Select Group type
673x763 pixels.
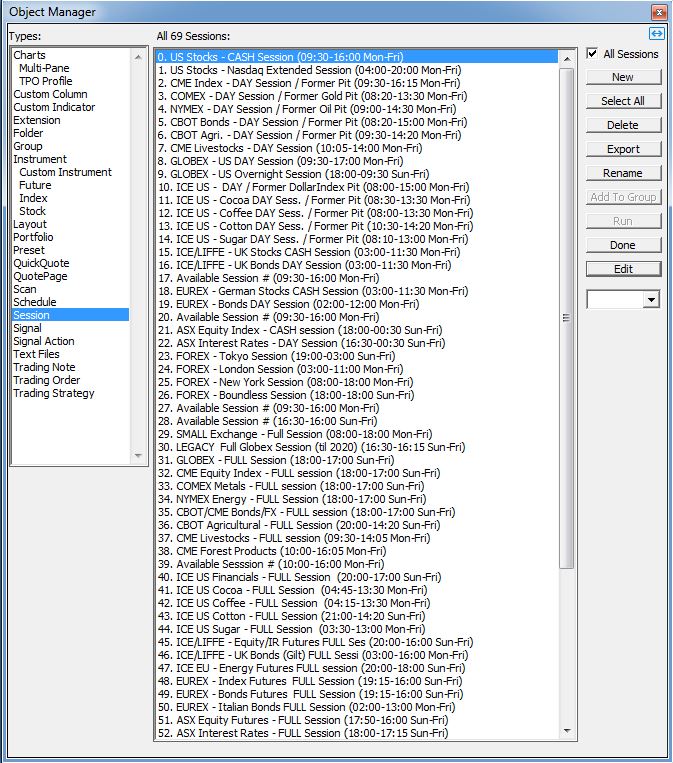coord(27,146)
